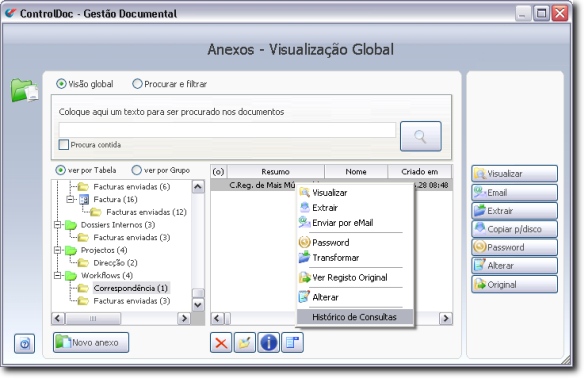Image resolution: width=584 pixels, height=380 pixels.
Task: Choose Histórico de Consultas menu entry
Action: [x=355, y=317]
